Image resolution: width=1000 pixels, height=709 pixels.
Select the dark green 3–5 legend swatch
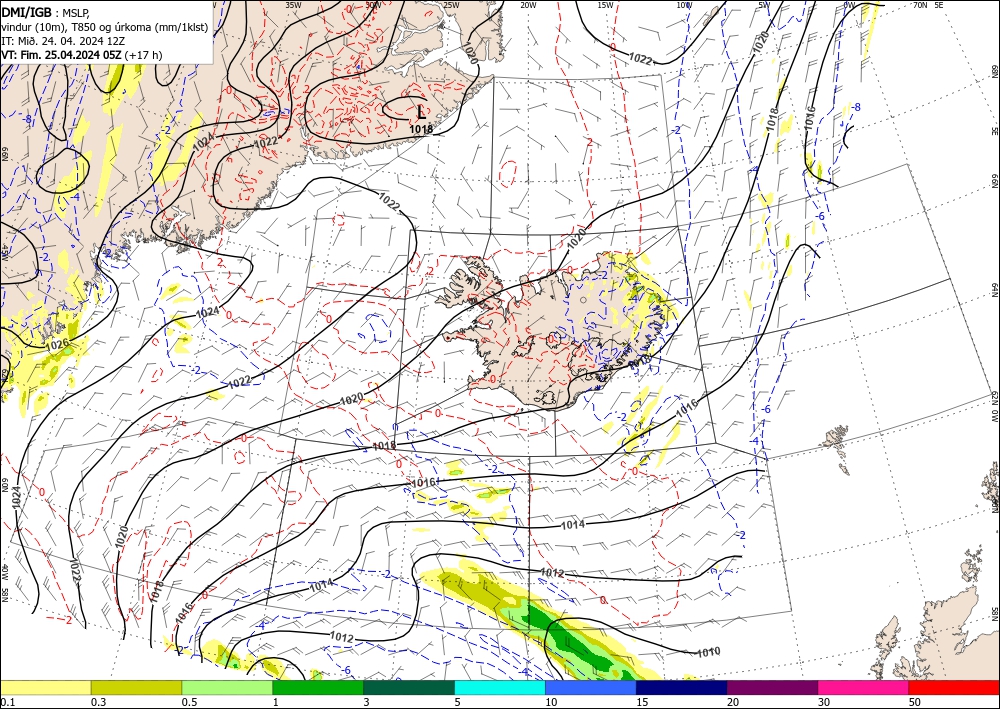tap(409, 687)
